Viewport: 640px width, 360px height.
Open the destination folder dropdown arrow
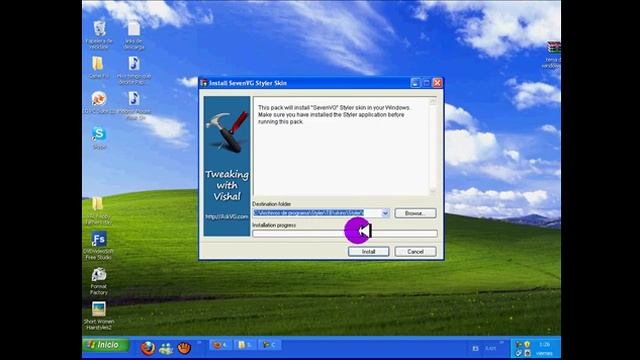pyautogui.click(x=385, y=213)
